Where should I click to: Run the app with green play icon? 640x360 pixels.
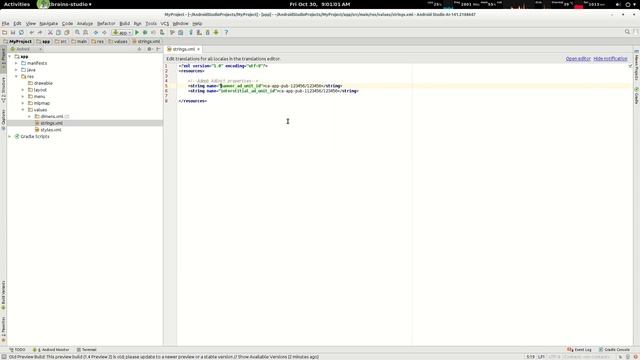137,32
